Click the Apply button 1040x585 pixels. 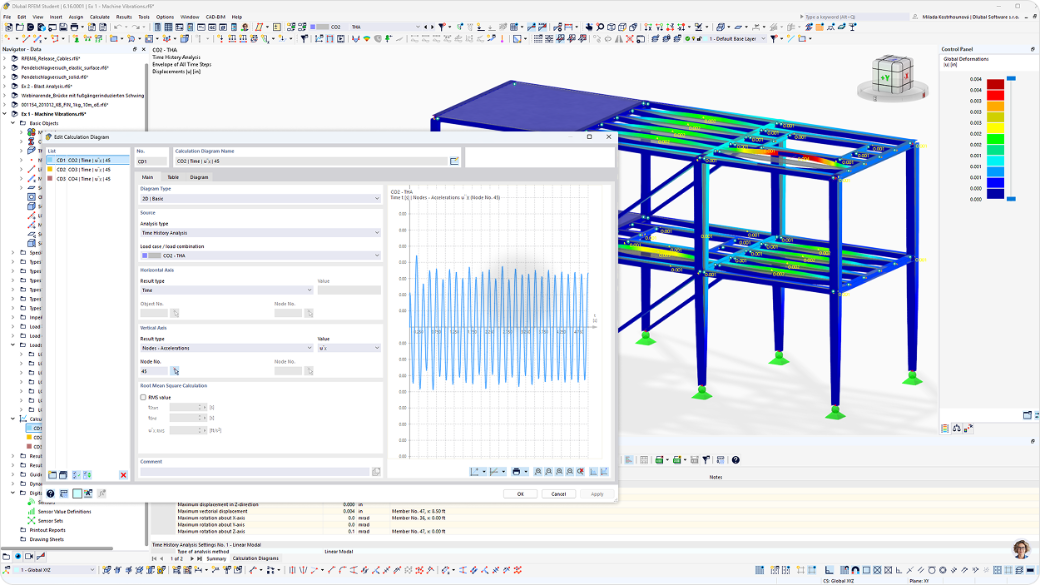[x=597, y=493]
